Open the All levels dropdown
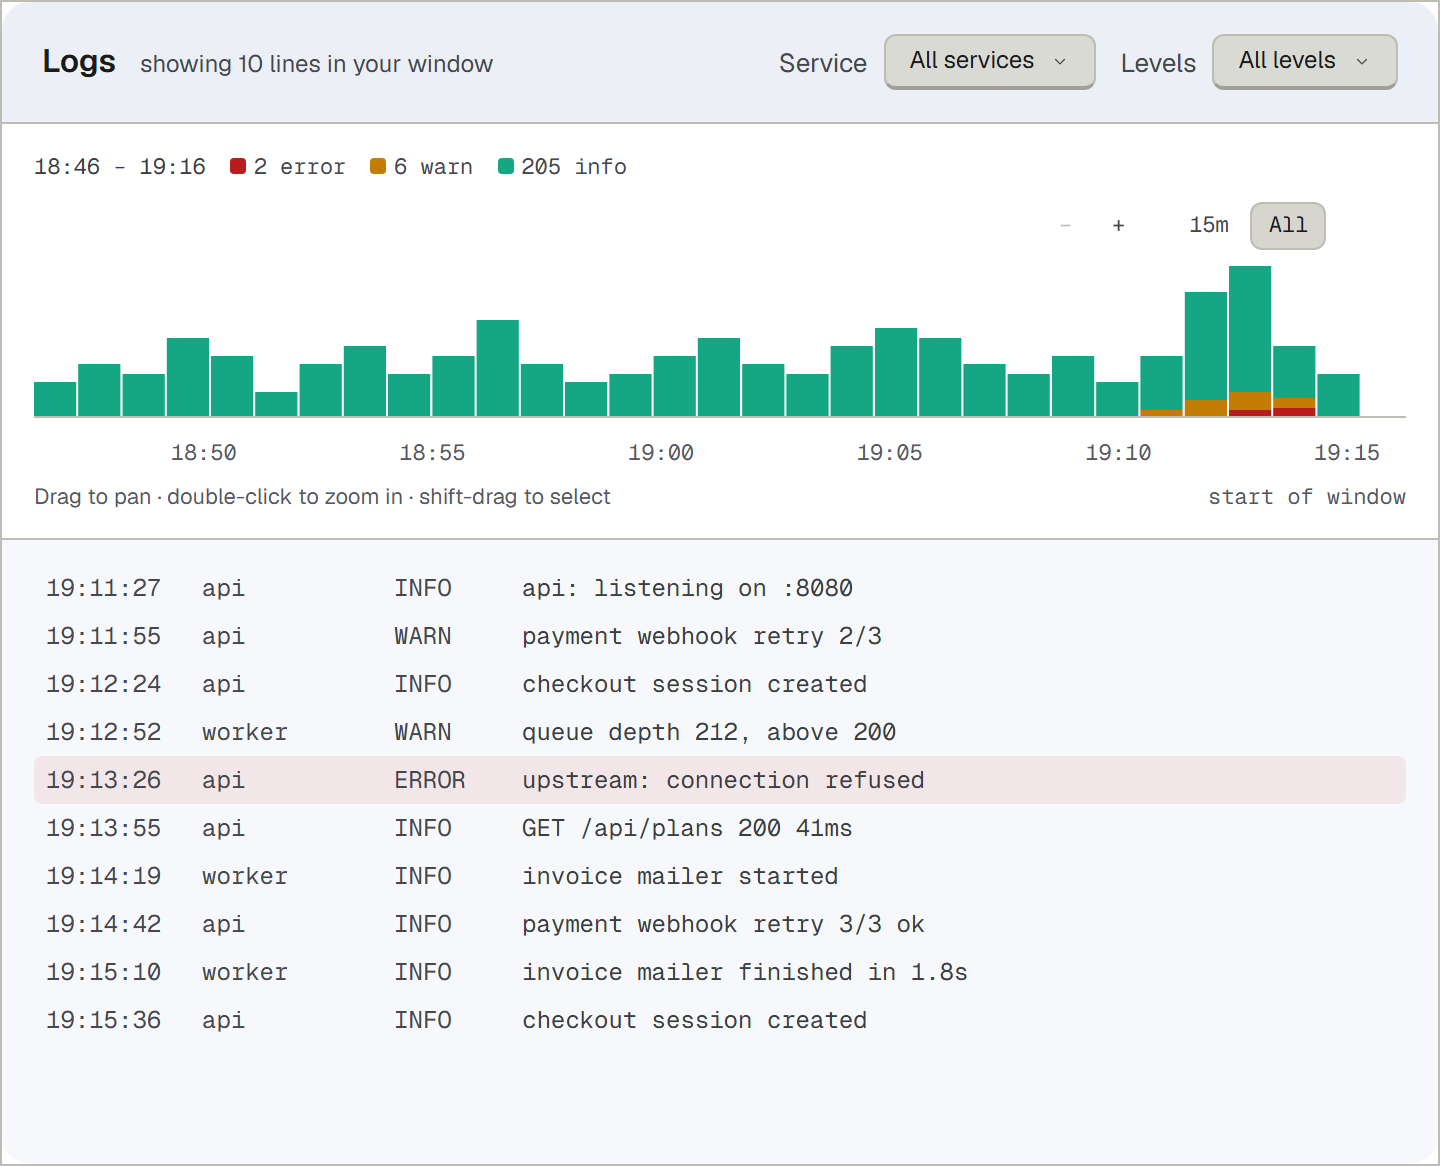Viewport: 1440px width, 1166px height. click(x=1304, y=61)
